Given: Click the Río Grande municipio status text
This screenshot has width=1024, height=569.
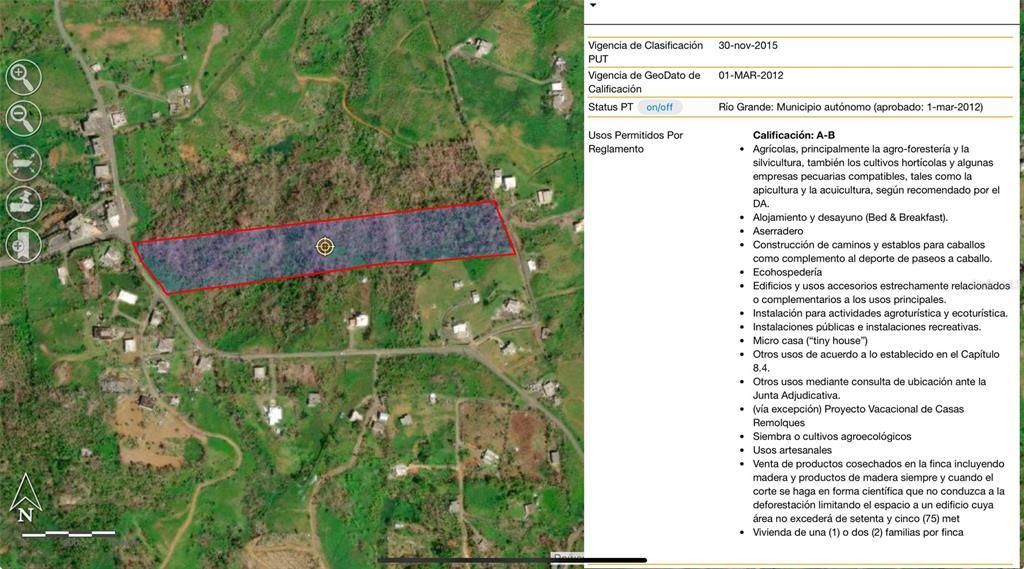Looking at the screenshot, I should pyautogui.click(x=850, y=107).
